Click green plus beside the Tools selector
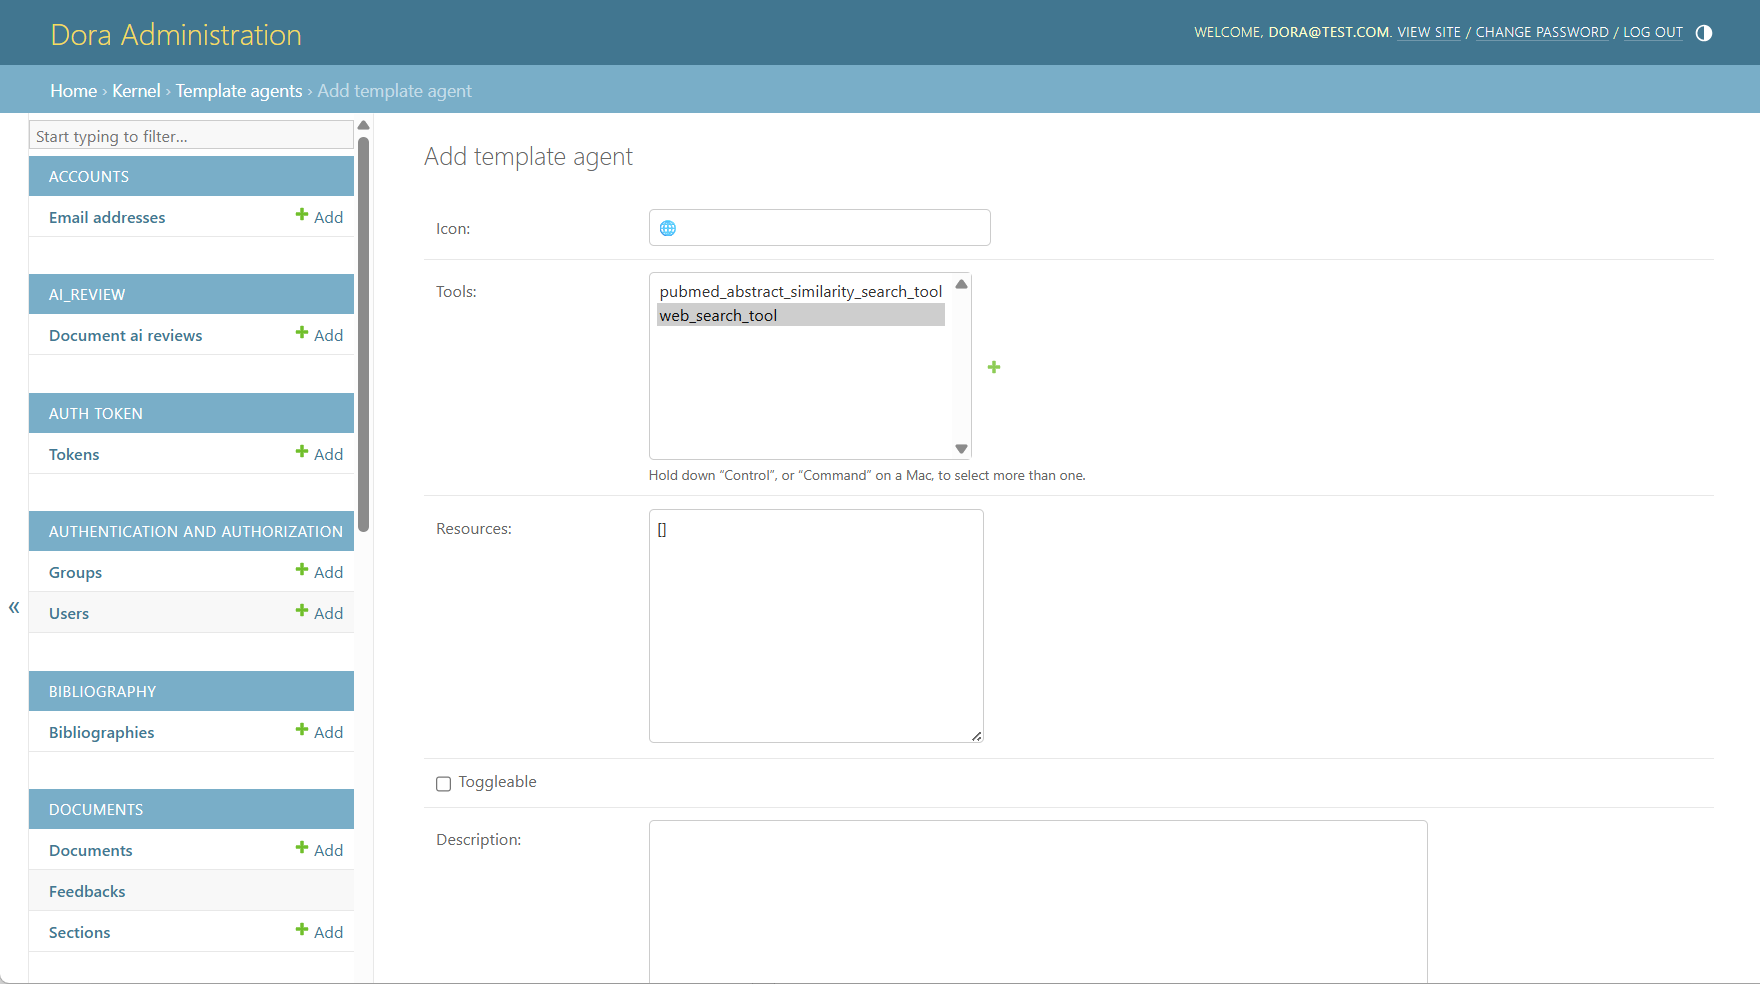Screen dimensions: 1760x984 (x=993, y=367)
